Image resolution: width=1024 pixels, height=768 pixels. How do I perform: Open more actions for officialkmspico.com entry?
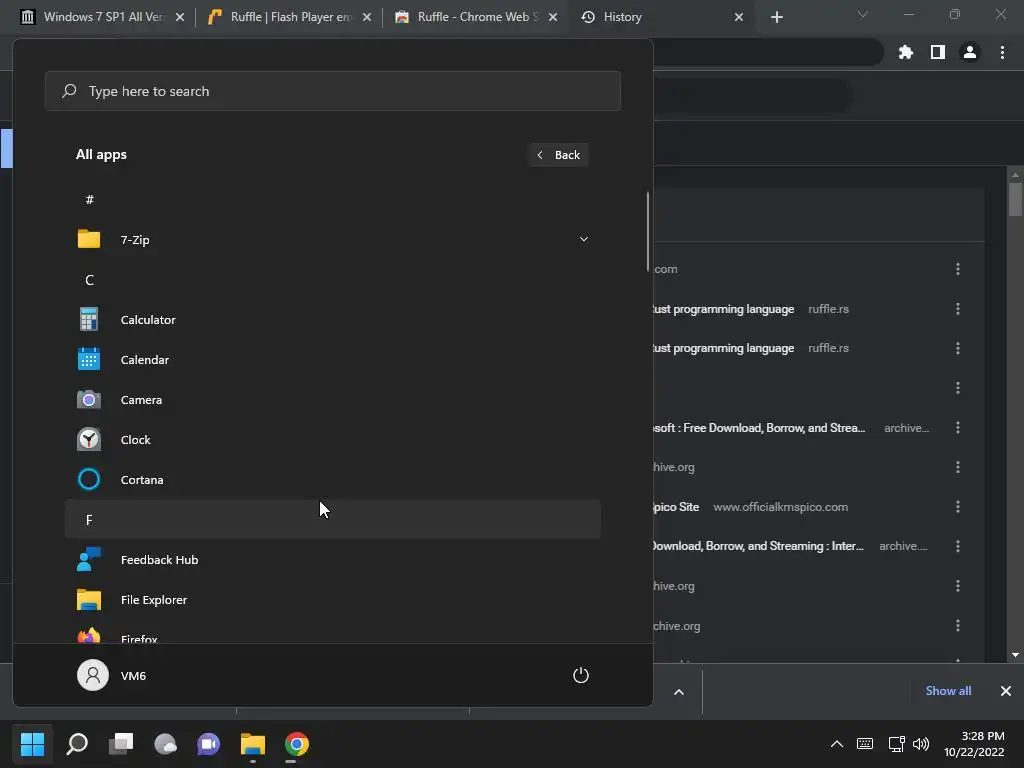coord(958,507)
